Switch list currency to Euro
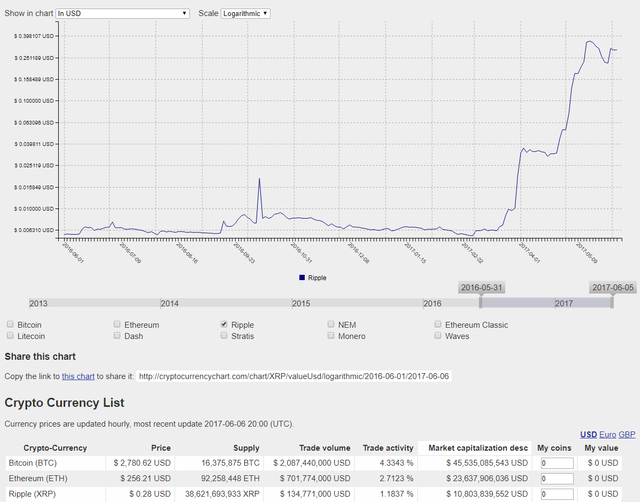This screenshot has width=640, height=502. tap(608, 435)
